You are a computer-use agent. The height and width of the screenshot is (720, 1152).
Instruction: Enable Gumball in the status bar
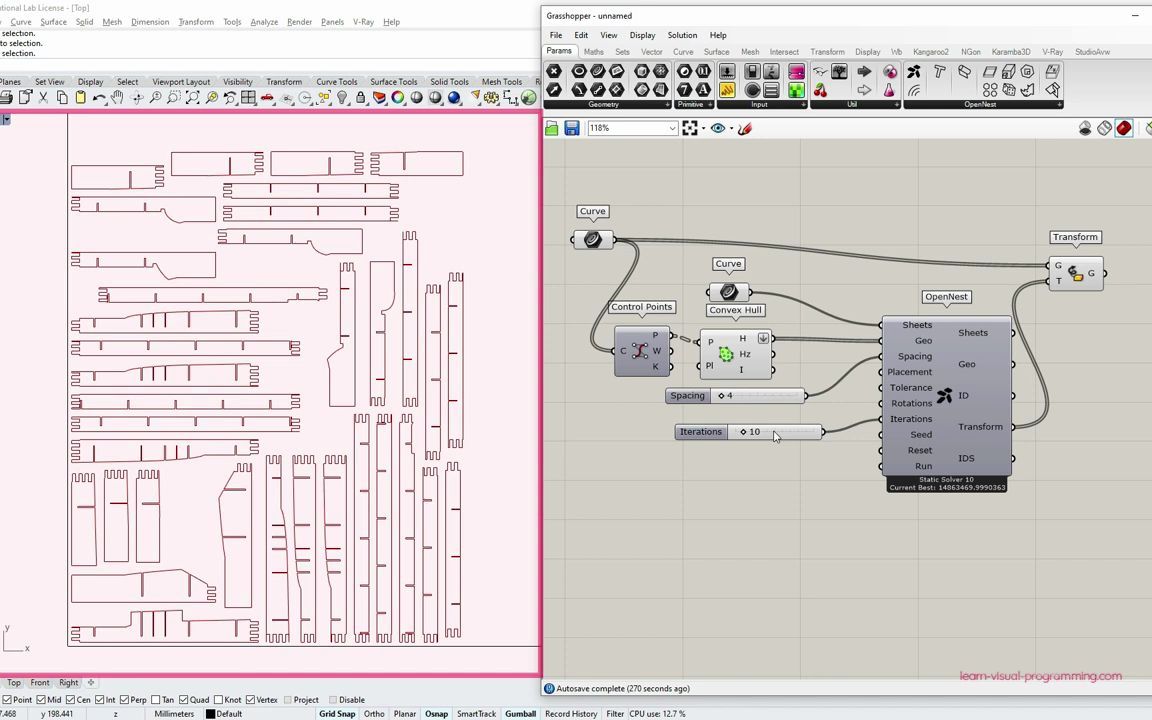520,713
